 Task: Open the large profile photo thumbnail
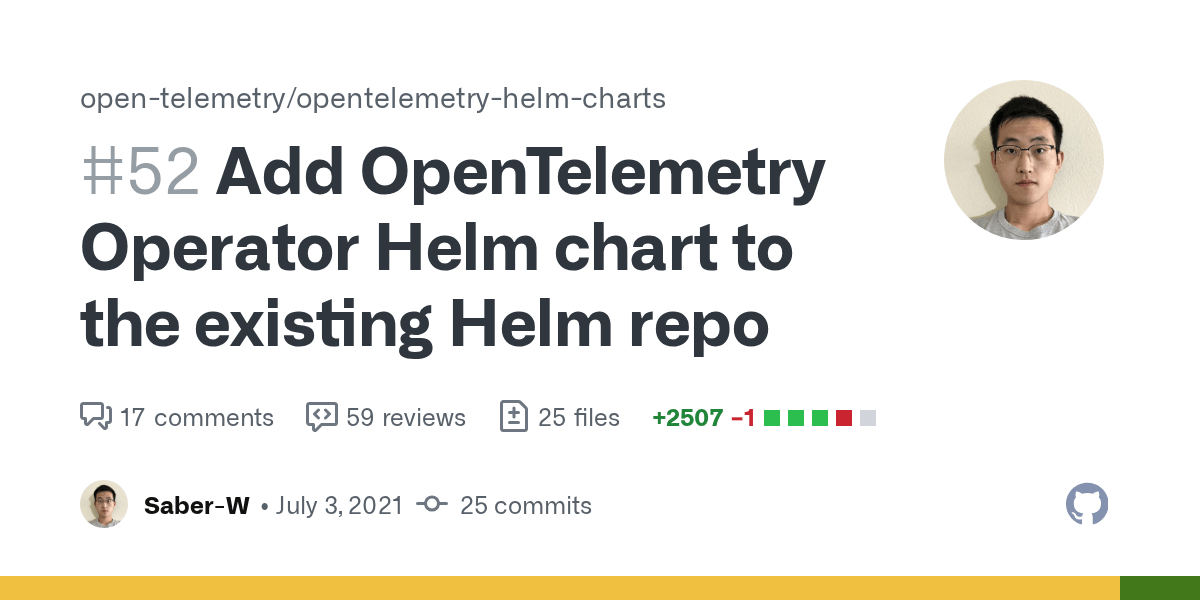point(1024,160)
